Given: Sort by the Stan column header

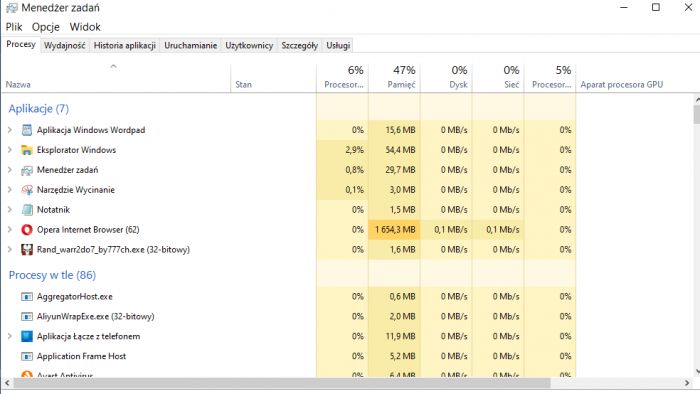Looking at the screenshot, I should [273, 78].
